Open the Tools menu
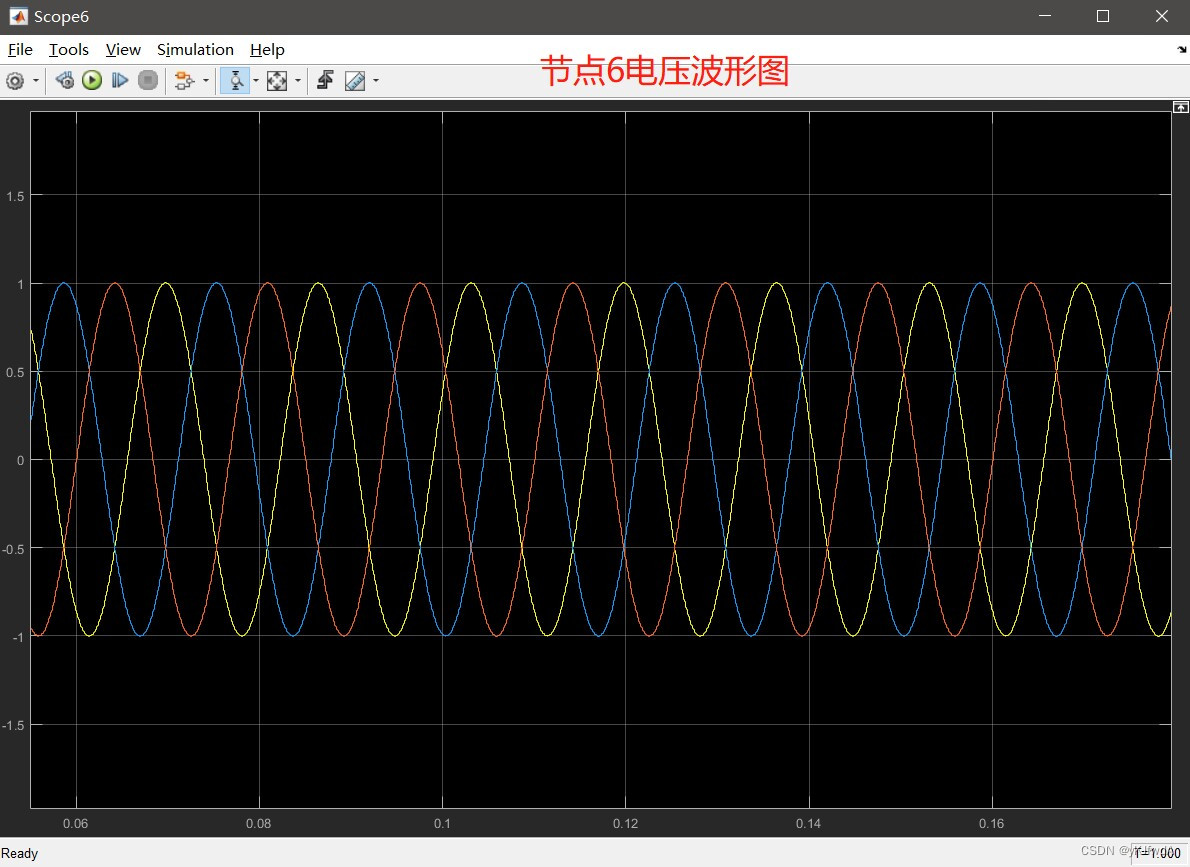Screen dimensions: 1190x867 pyautogui.click(x=69, y=49)
